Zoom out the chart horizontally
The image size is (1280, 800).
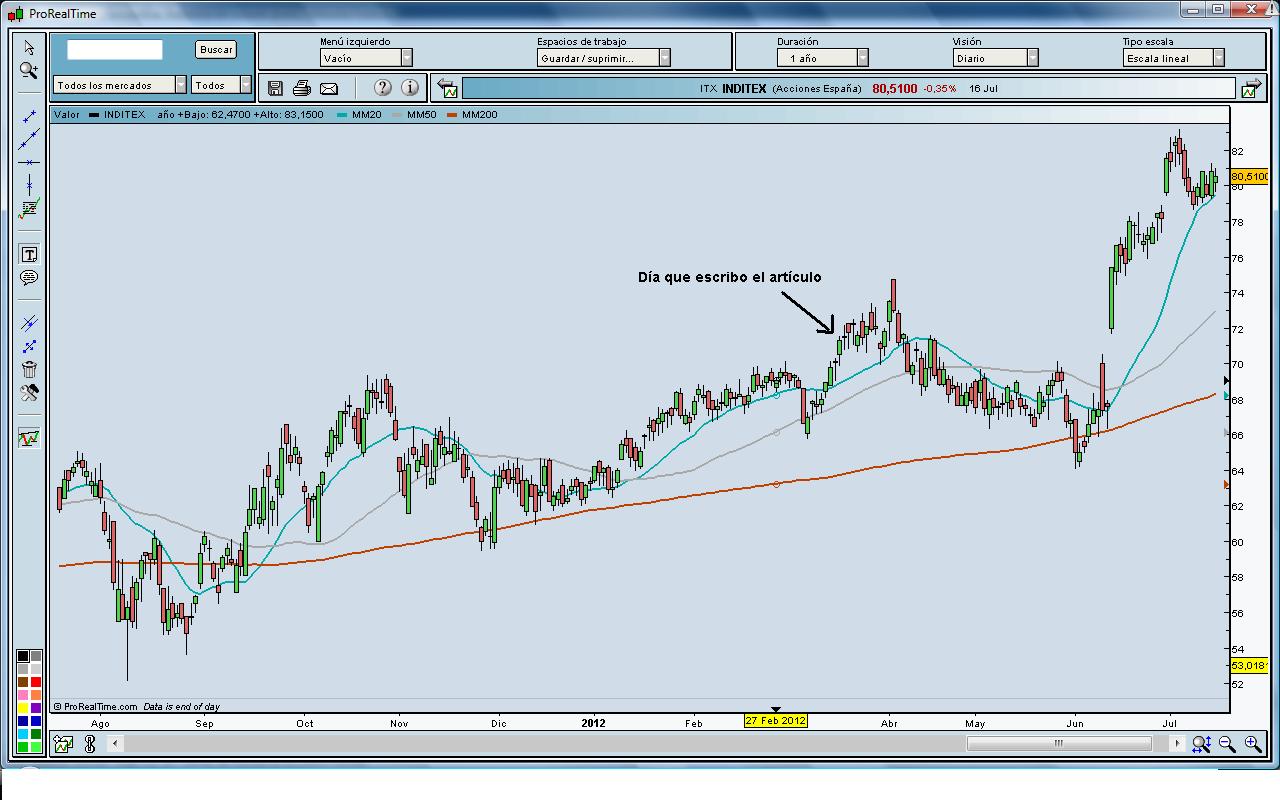1227,744
